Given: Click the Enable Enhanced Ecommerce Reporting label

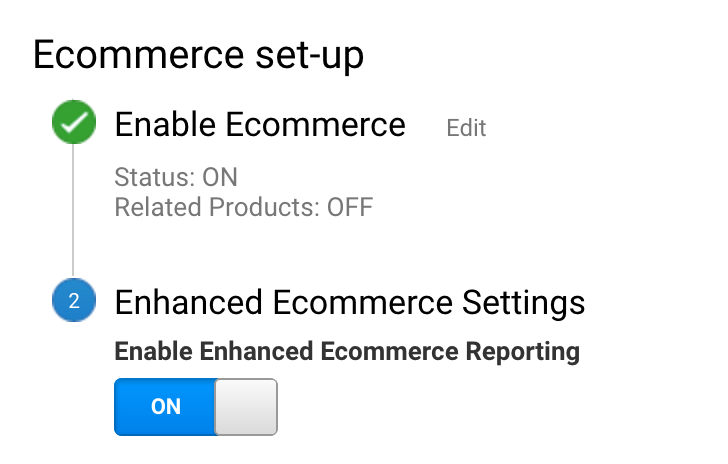Looking at the screenshot, I should (x=347, y=351).
